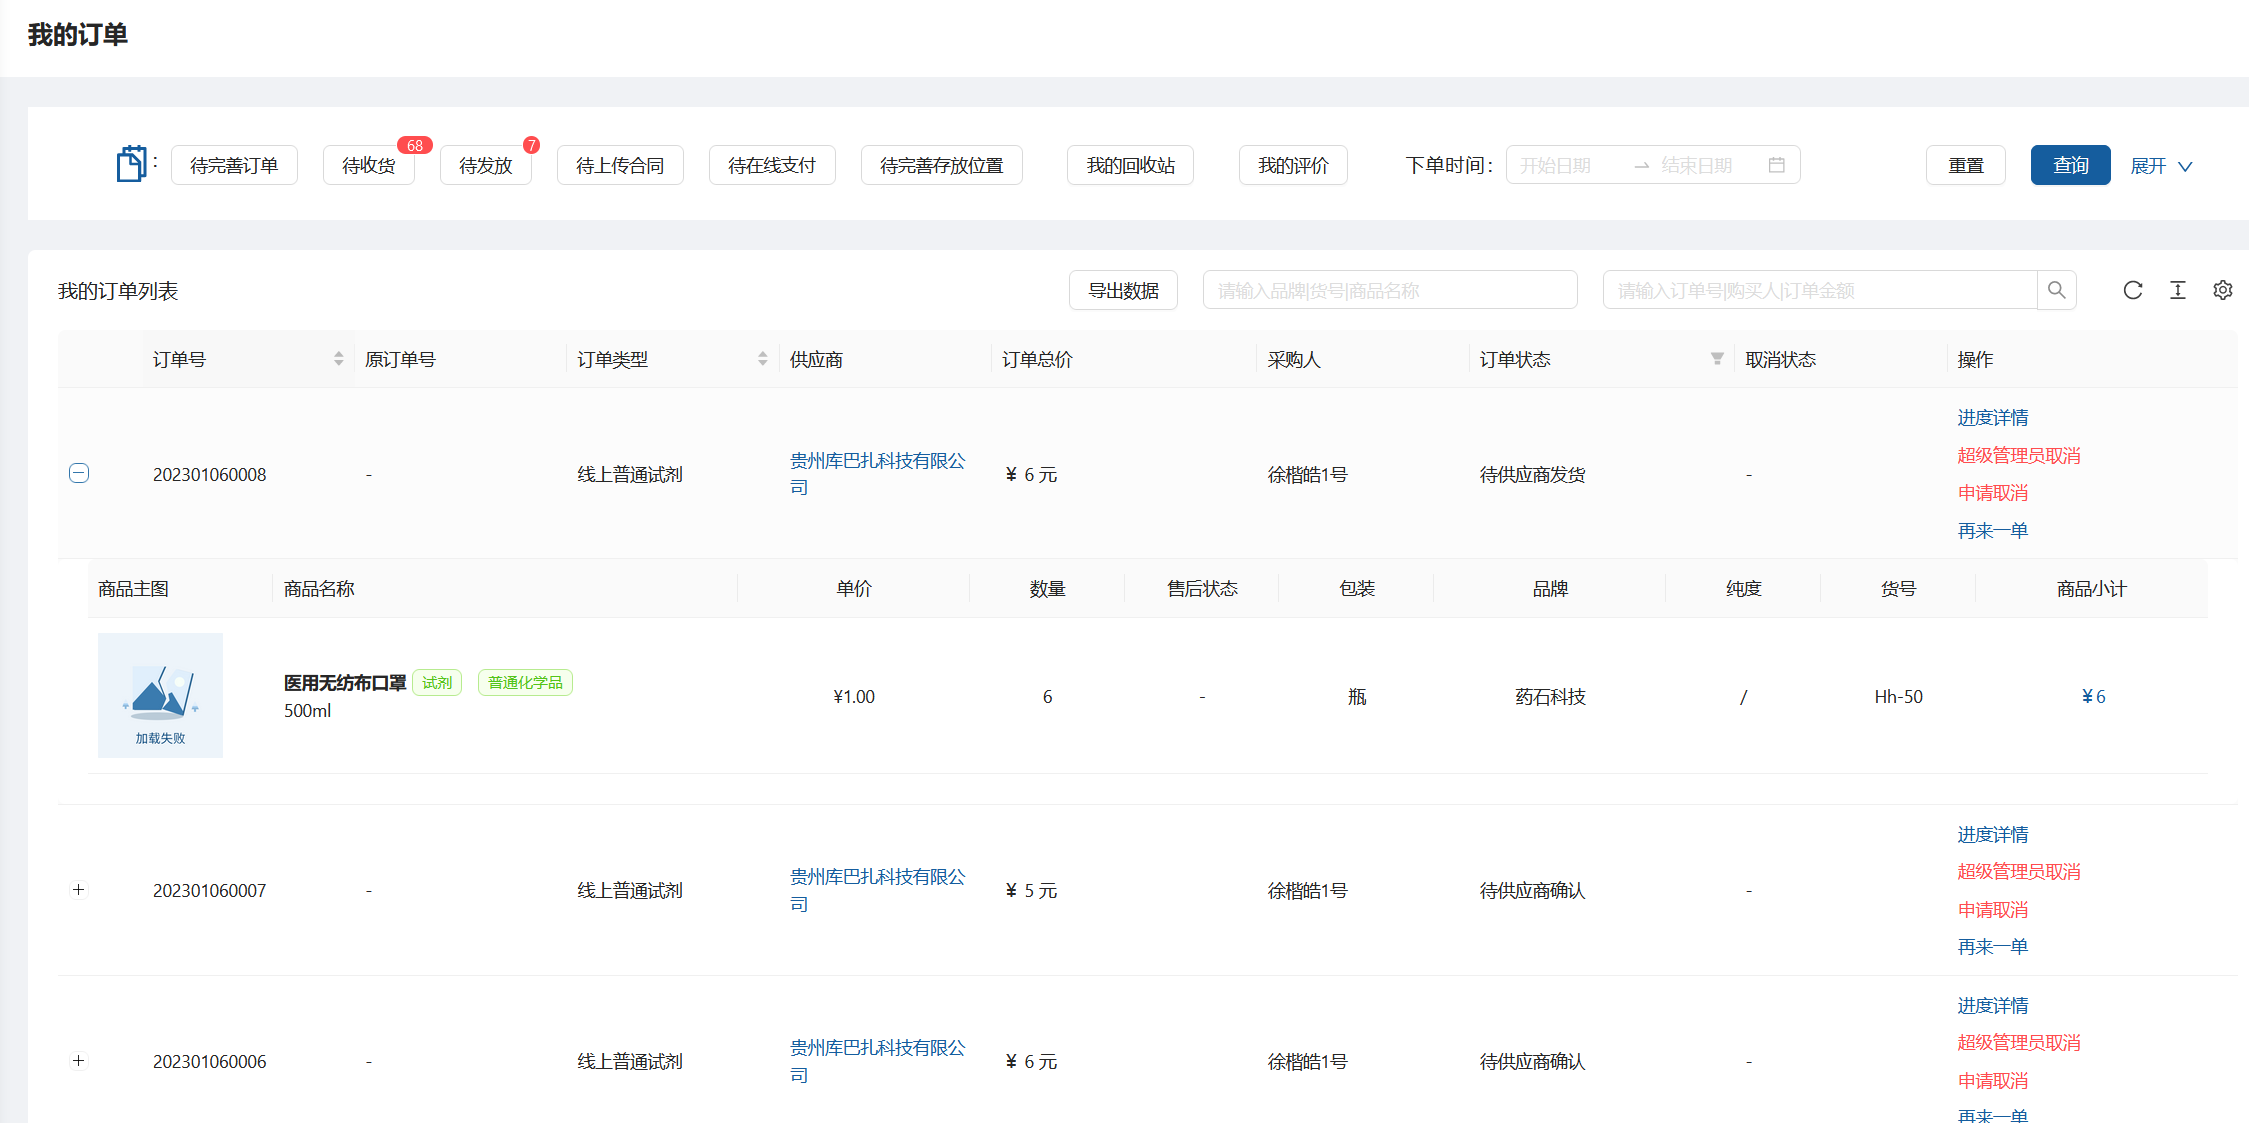Click 超级管理员取消 for order 202301060007

(2019, 872)
